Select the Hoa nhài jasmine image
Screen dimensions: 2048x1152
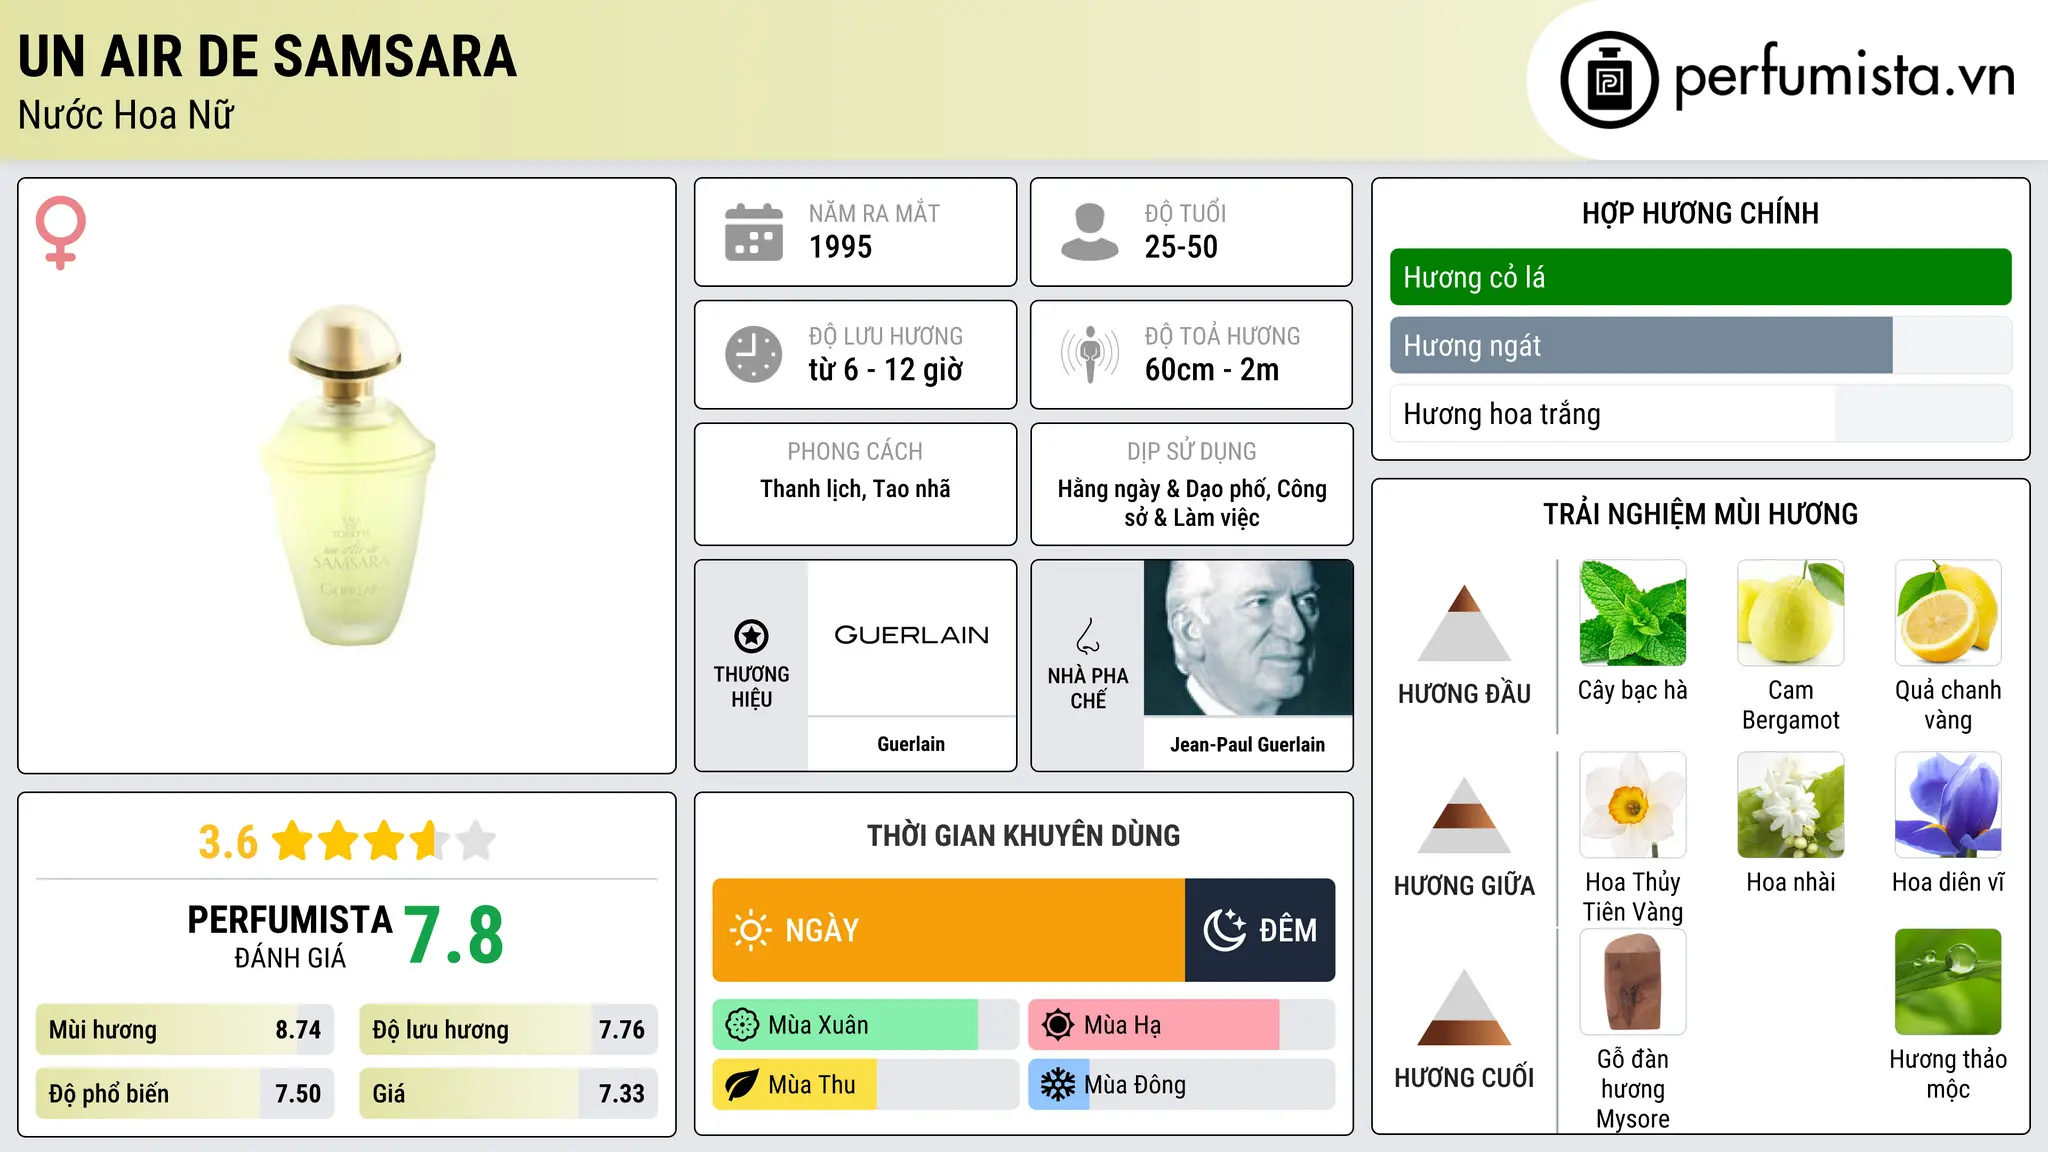[x=1791, y=805]
